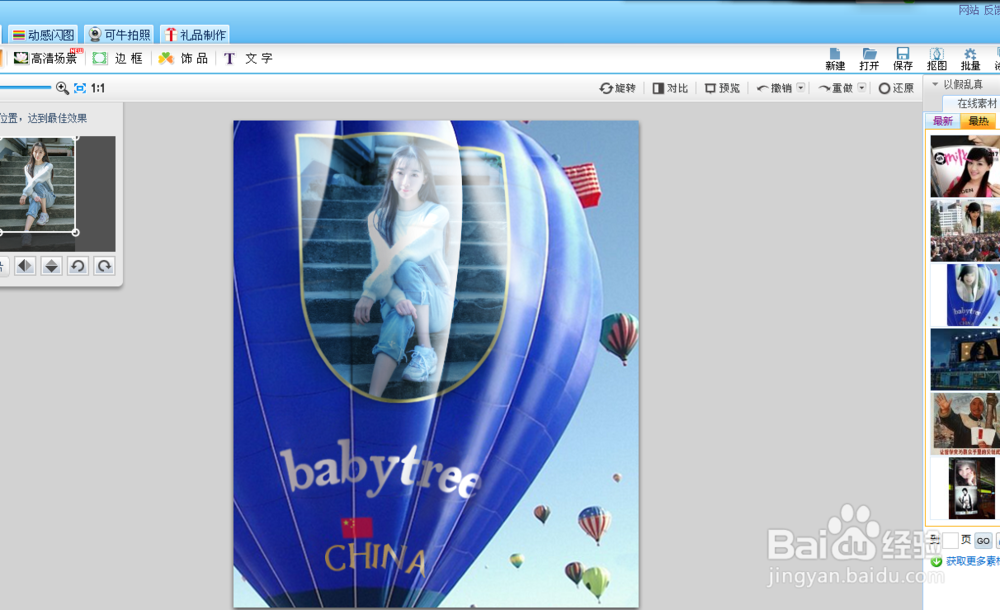The image size is (1000, 610).
Task: Click the 旋转 rotate button
Action: [617, 88]
